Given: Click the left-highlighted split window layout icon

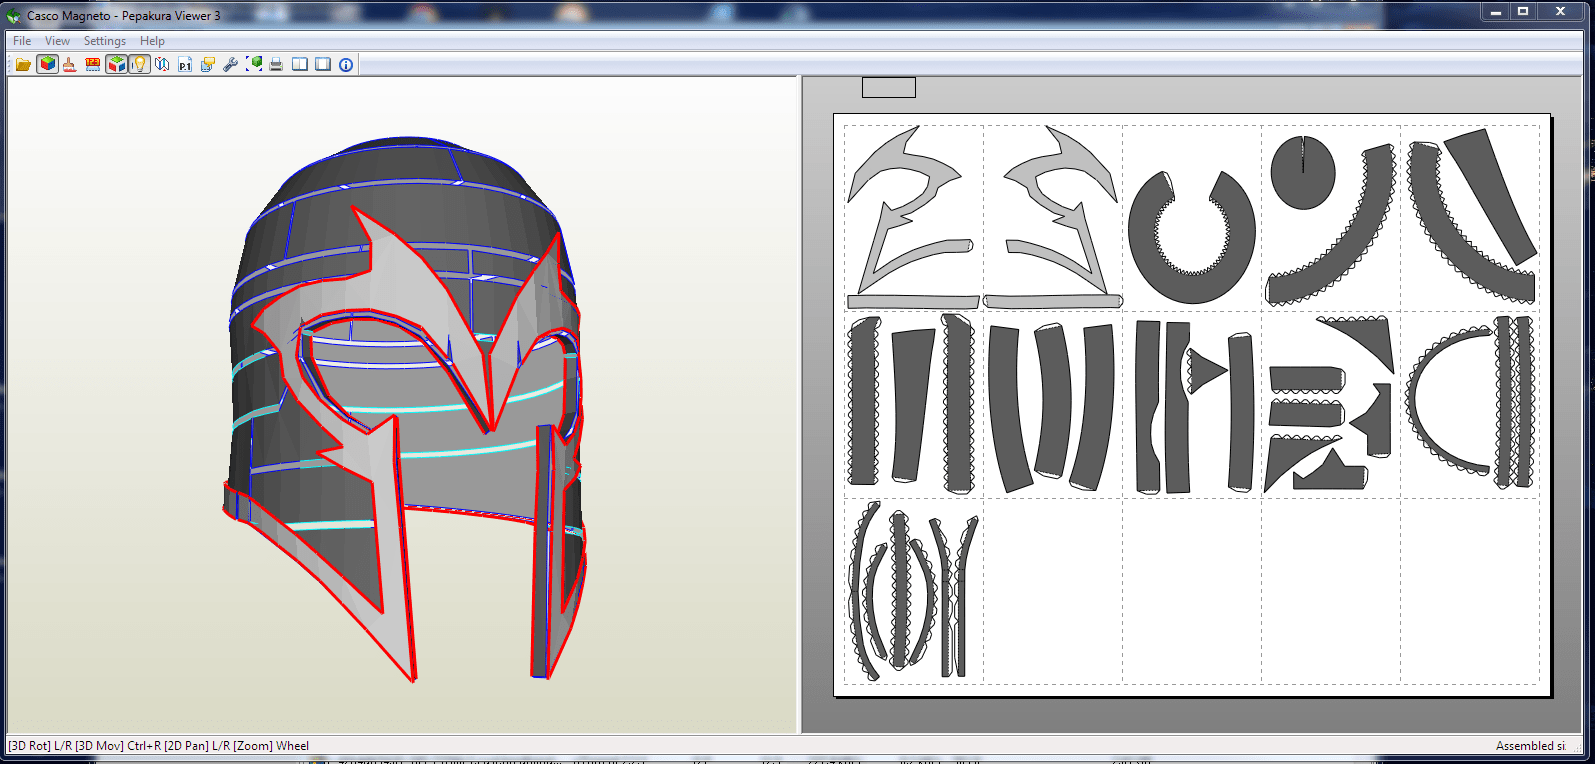Looking at the screenshot, I should coord(300,65).
